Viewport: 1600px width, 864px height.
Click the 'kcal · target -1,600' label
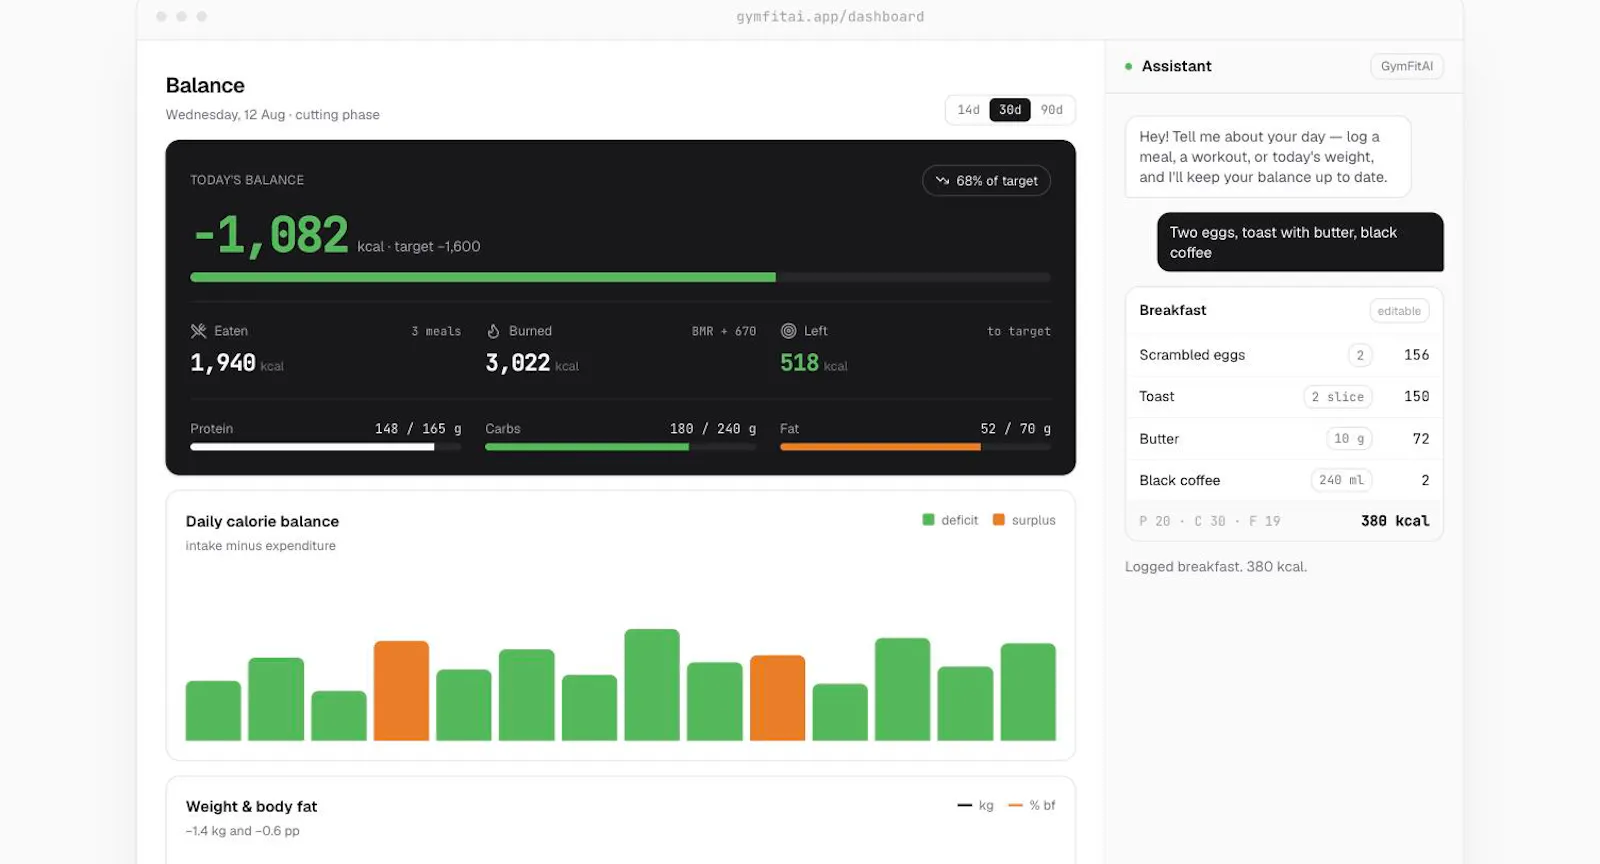(419, 247)
